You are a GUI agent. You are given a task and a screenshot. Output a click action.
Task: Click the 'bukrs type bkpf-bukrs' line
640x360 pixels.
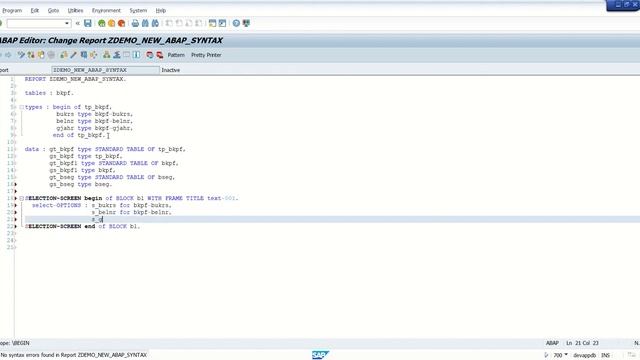pyautogui.click(x=95, y=114)
